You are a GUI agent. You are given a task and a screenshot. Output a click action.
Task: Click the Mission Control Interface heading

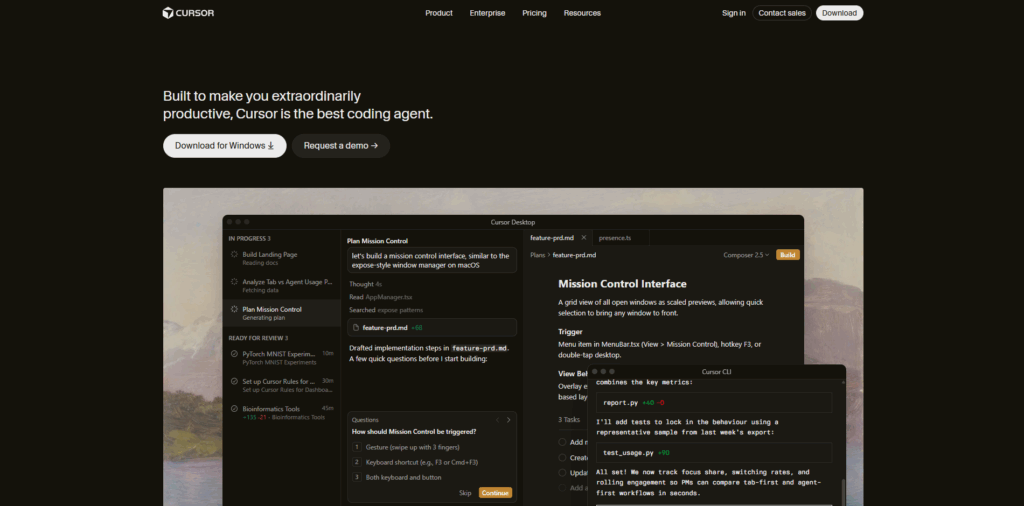coord(622,284)
